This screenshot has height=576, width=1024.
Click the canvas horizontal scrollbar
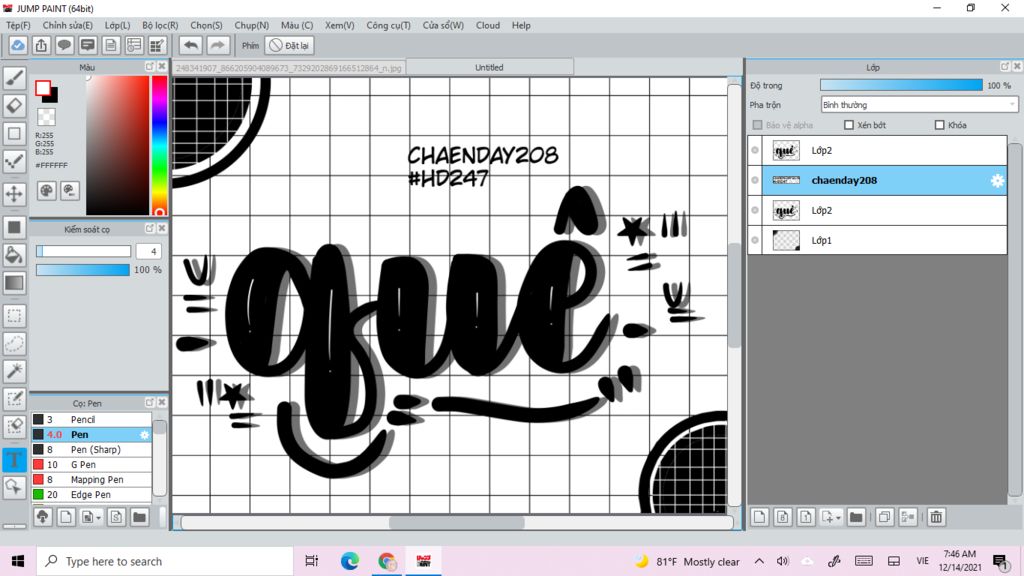[456, 522]
